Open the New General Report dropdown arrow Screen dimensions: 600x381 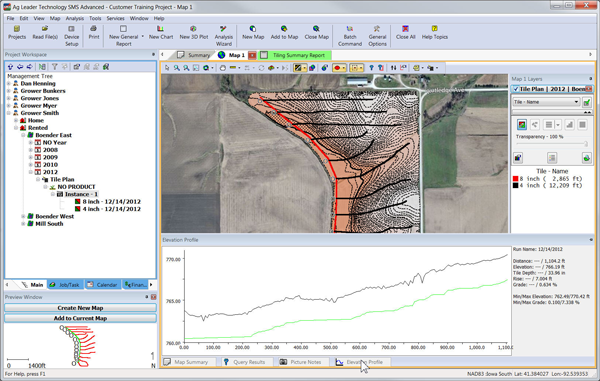pos(143,36)
